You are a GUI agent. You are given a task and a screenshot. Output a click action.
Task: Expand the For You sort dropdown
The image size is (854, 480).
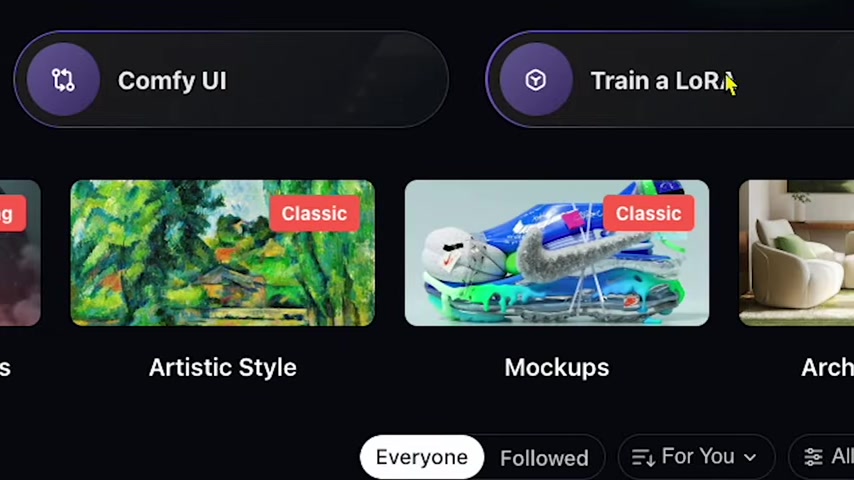(x=696, y=457)
